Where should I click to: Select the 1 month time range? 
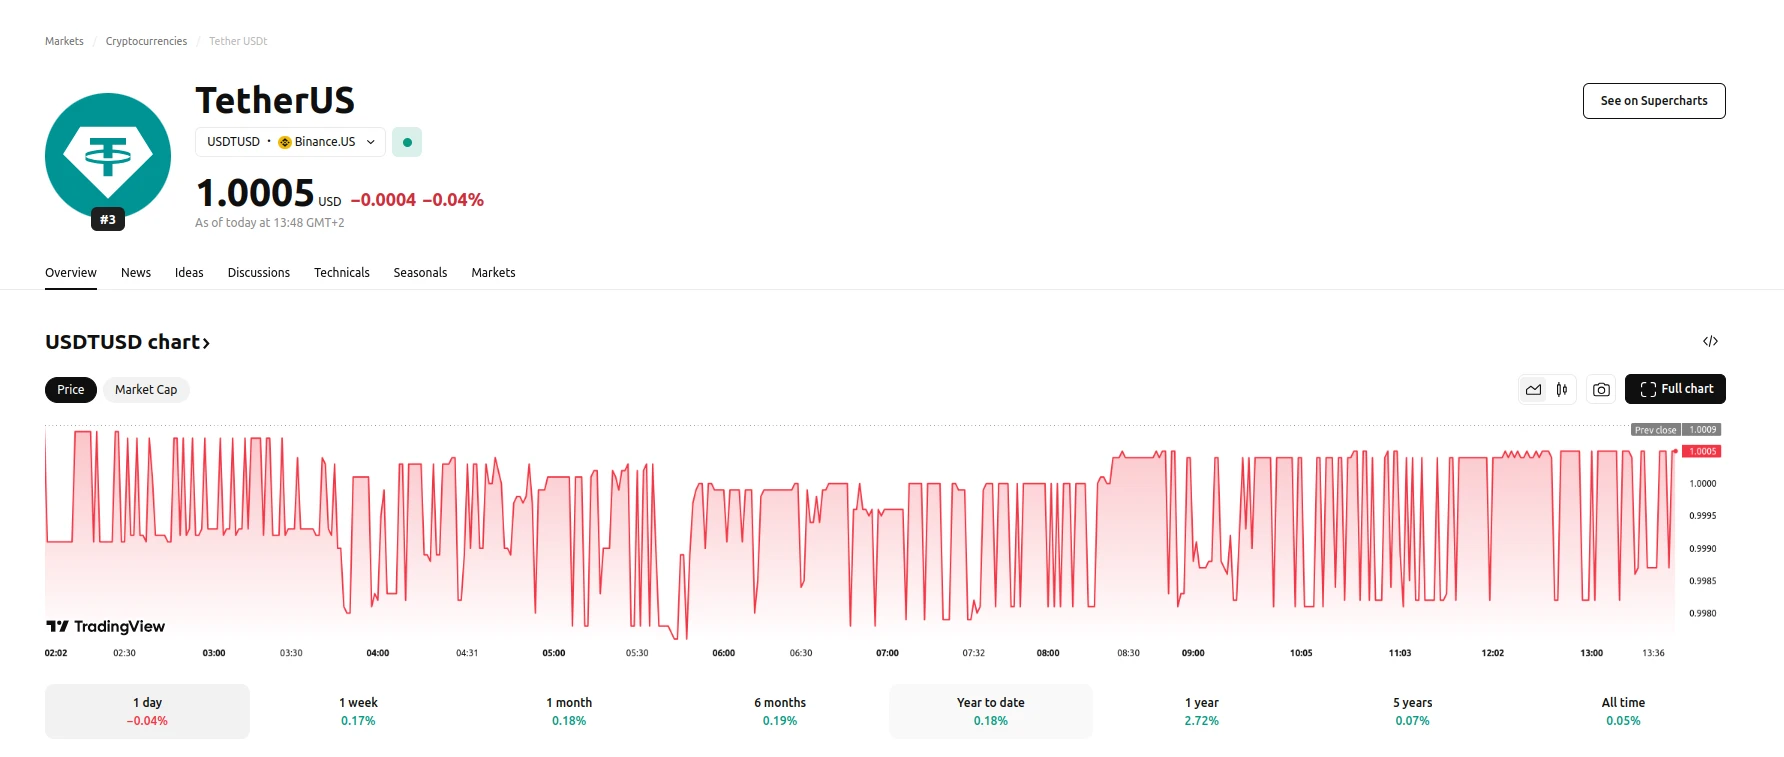click(x=569, y=711)
